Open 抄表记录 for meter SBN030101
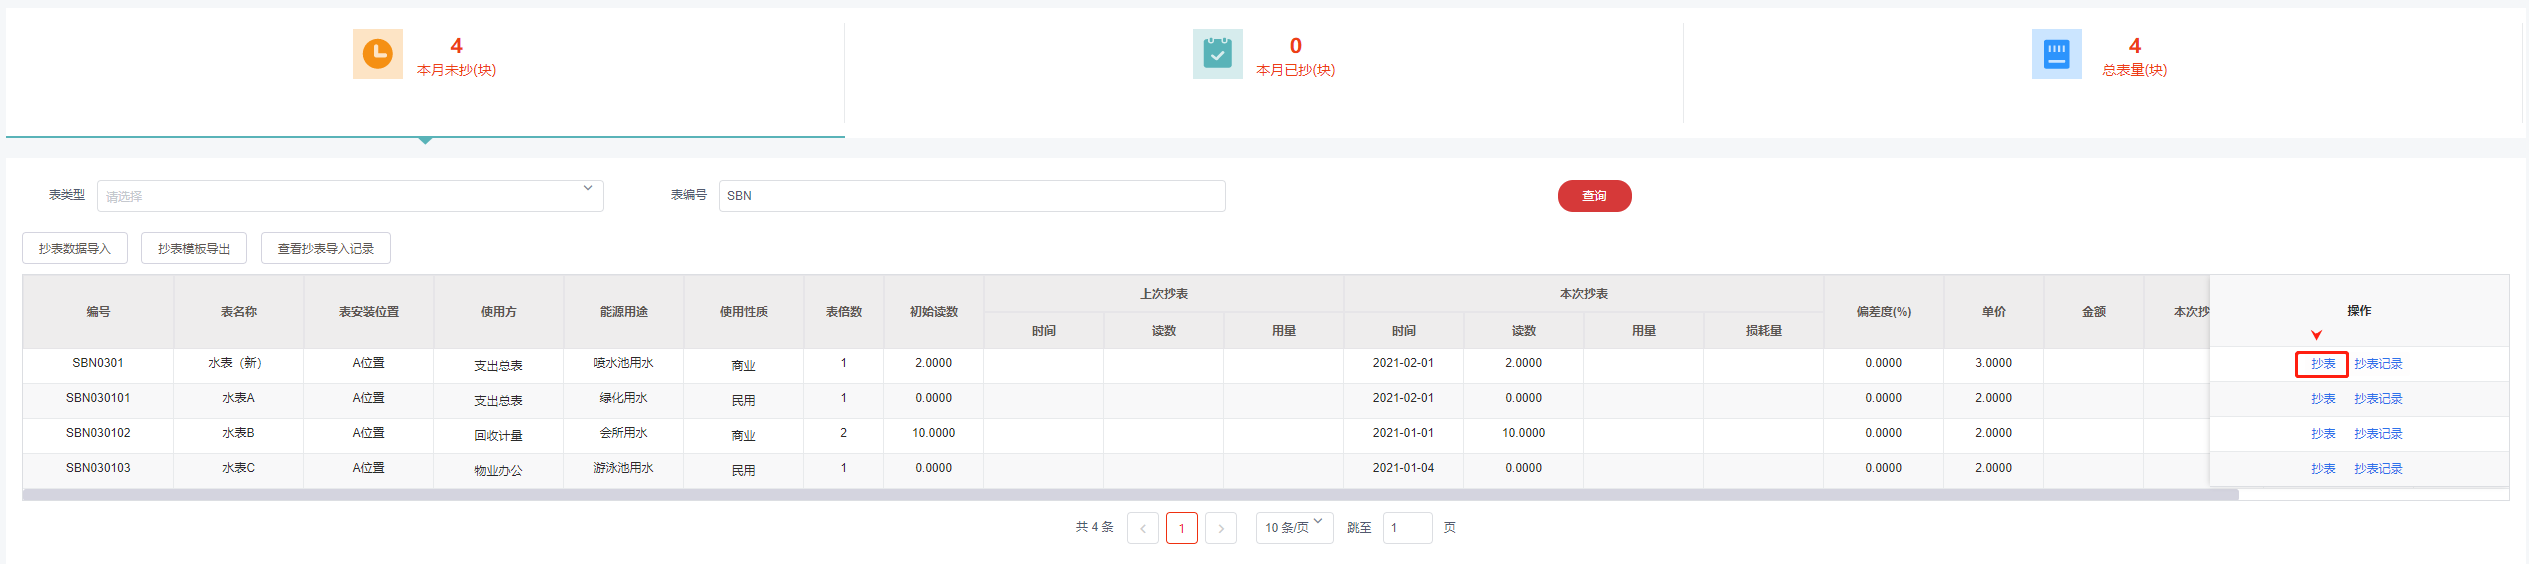The width and height of the screenshot is (2529, 564). [x=2377, y=399]
